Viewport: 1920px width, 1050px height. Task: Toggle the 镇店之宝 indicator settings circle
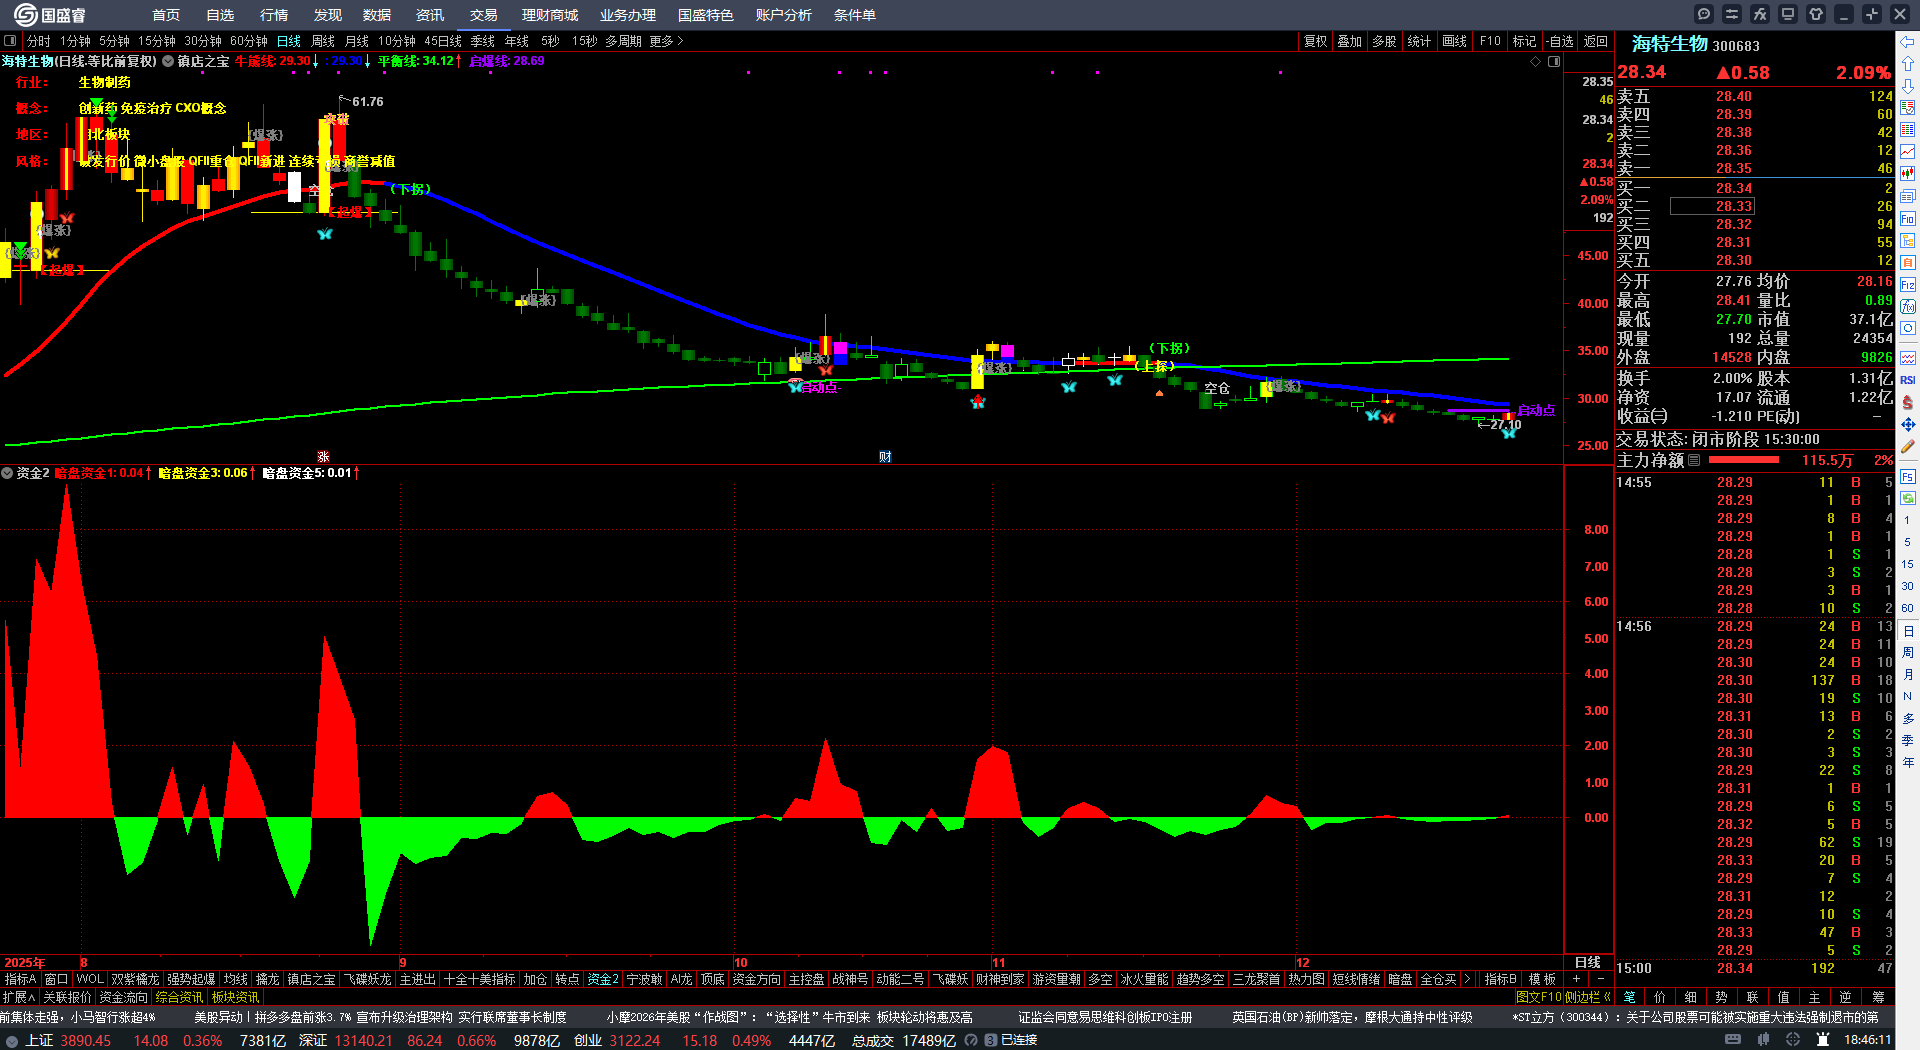[168, 62]
